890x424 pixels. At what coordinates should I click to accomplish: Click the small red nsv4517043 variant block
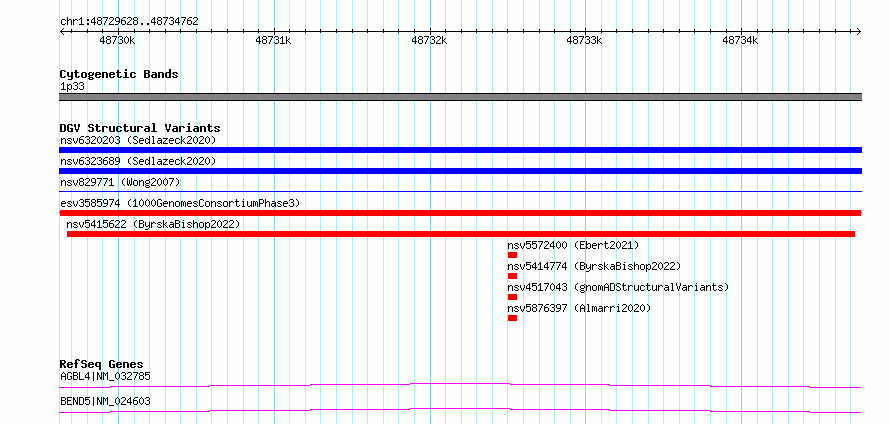(513, 297)
